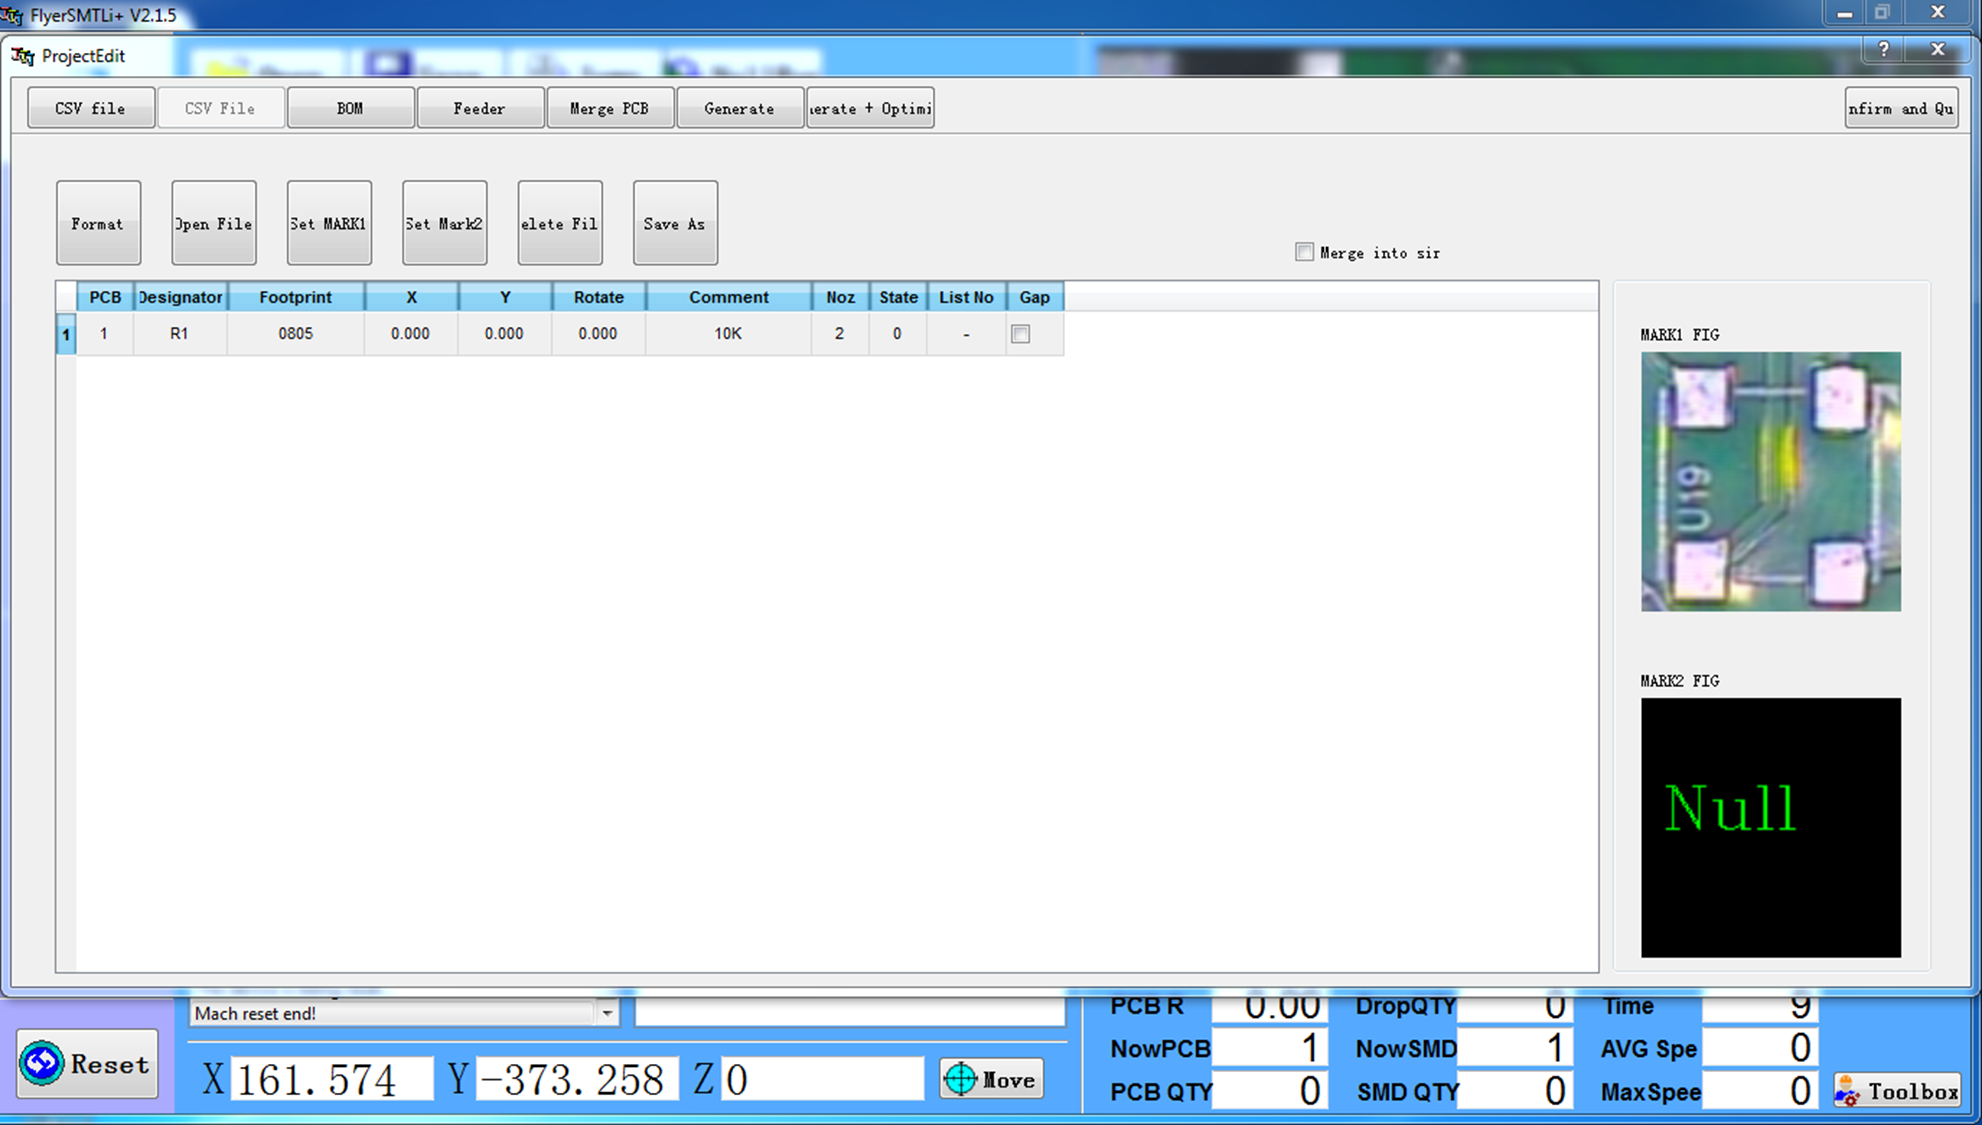Click the List No column header

[x=966, y=297]
